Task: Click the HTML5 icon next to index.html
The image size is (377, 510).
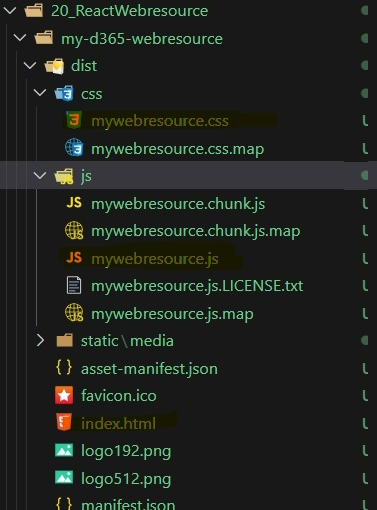Action: 64,422
